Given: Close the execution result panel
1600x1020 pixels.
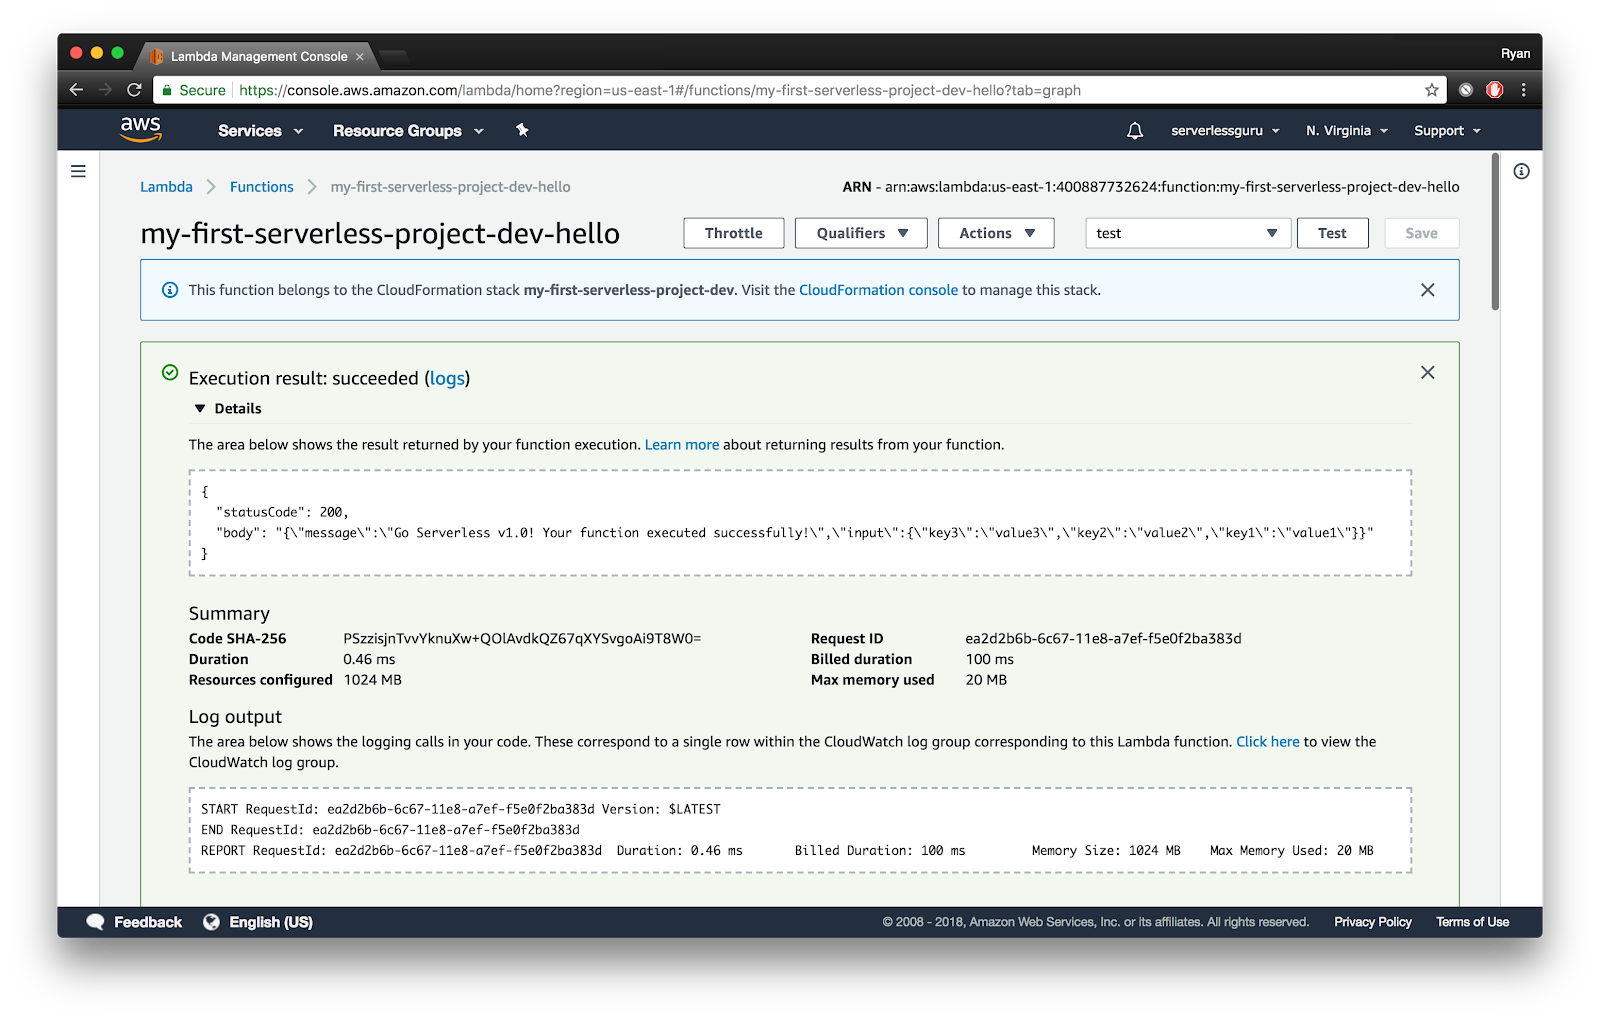Looking at the screenshot, I should (1427, 372).
